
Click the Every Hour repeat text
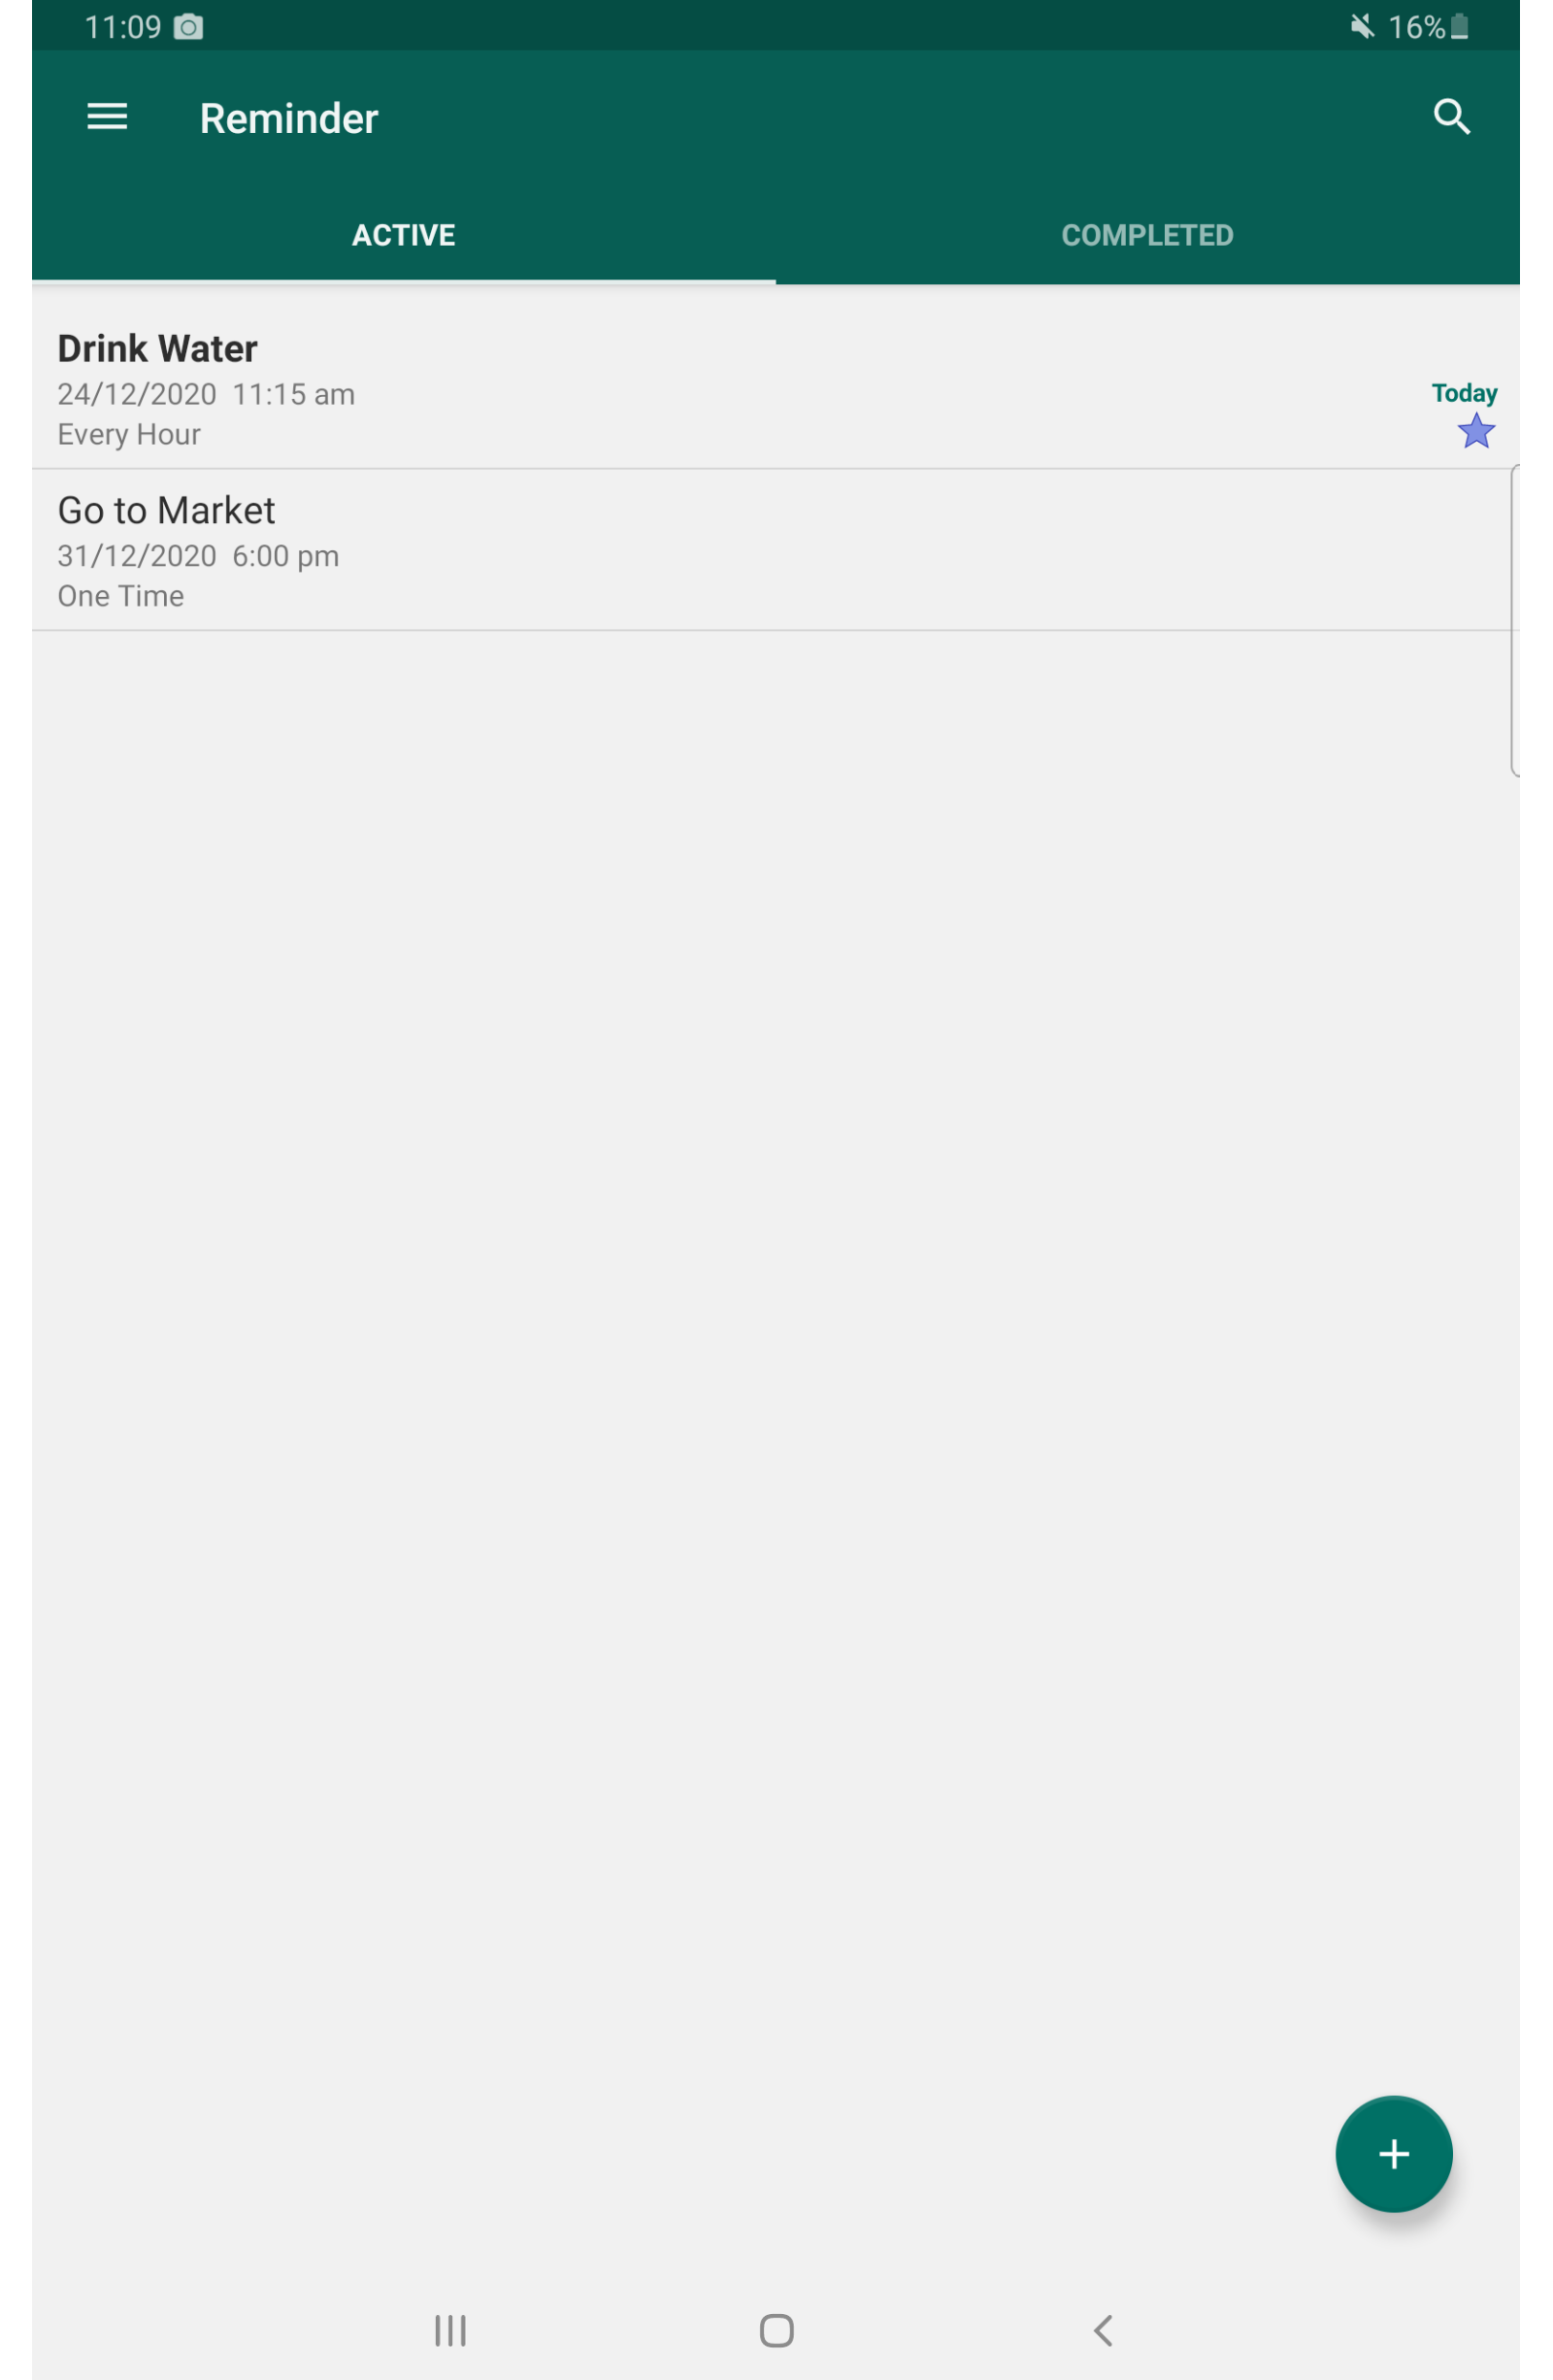coord(129,434)
